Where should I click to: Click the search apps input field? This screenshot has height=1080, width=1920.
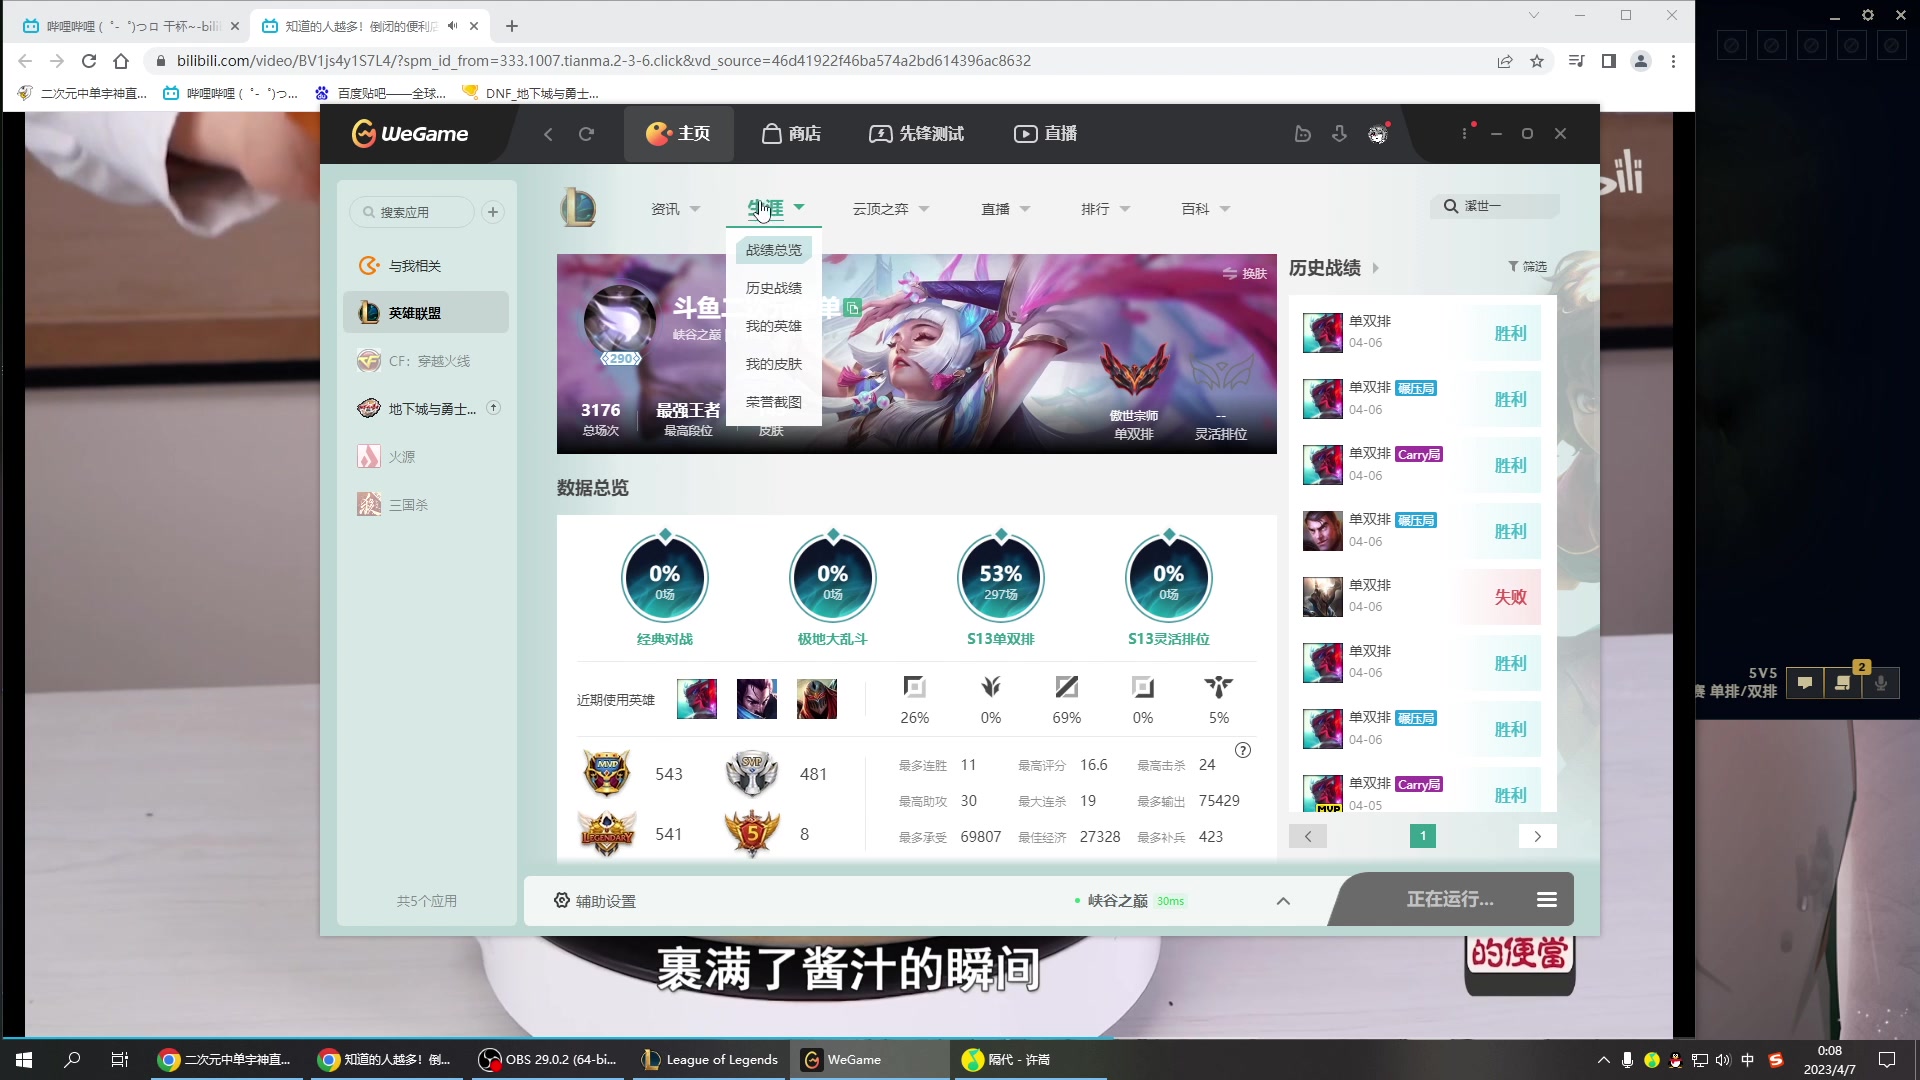tap(412, 212)
